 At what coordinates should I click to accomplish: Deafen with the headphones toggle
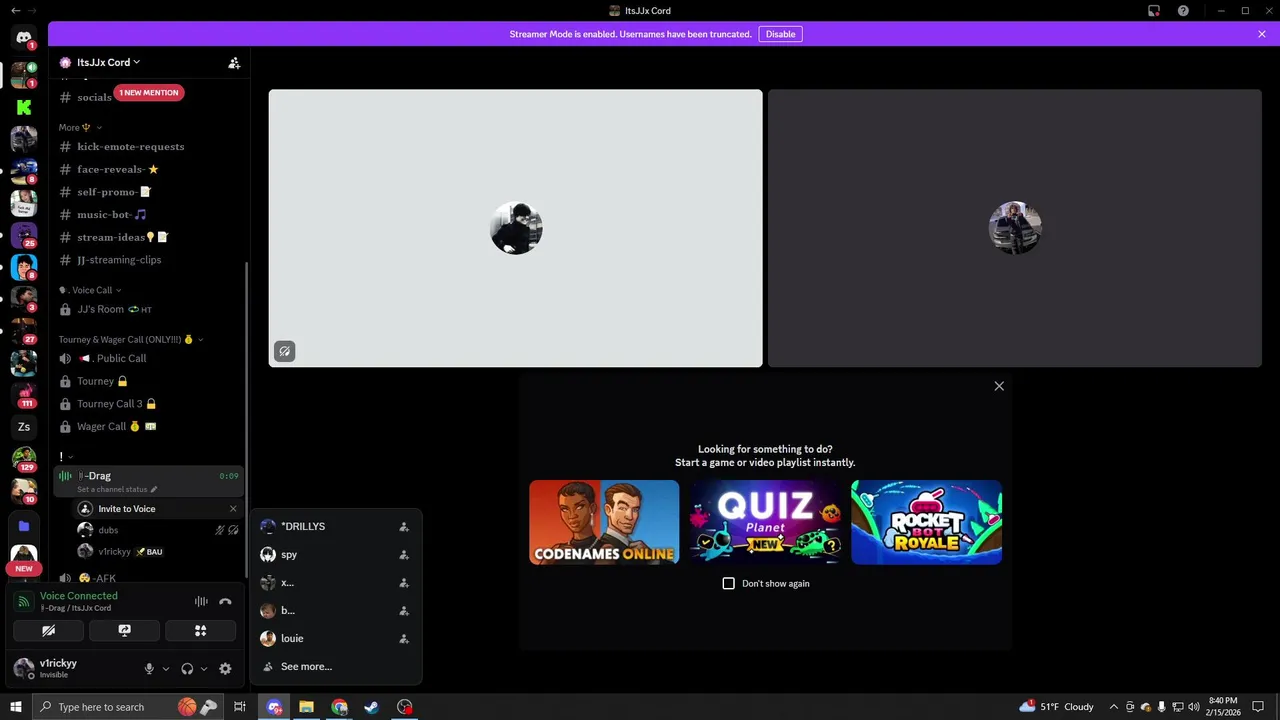pos(187,669)
